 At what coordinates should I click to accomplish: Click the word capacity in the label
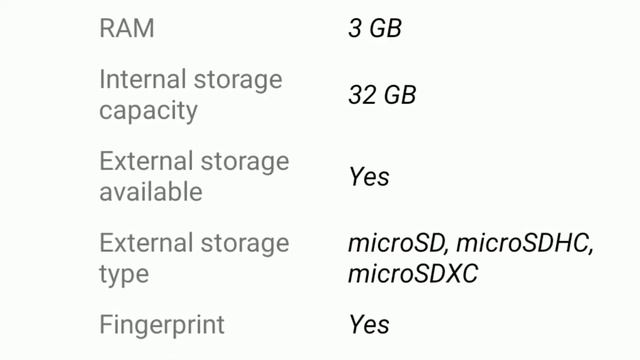coord(149,111)
